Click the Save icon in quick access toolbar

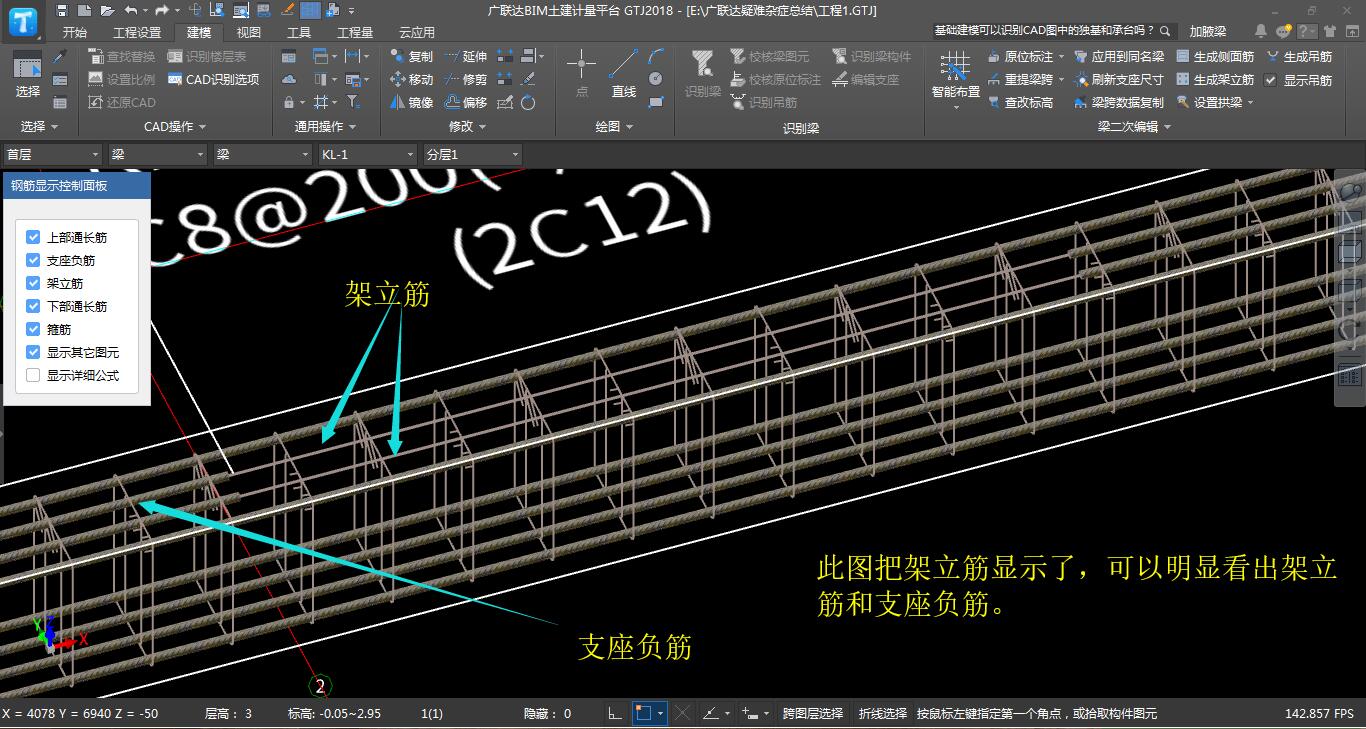click(x=62, y=10)
